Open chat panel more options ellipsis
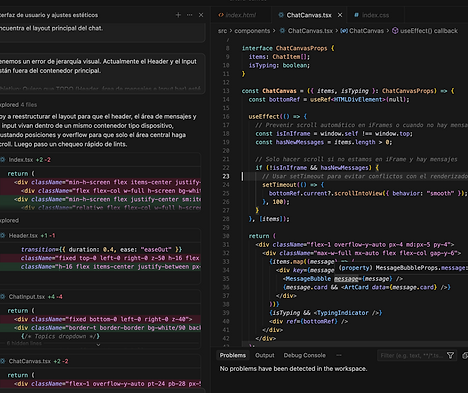This screenshot has width=468, height=393. click(x=189, y=15)
